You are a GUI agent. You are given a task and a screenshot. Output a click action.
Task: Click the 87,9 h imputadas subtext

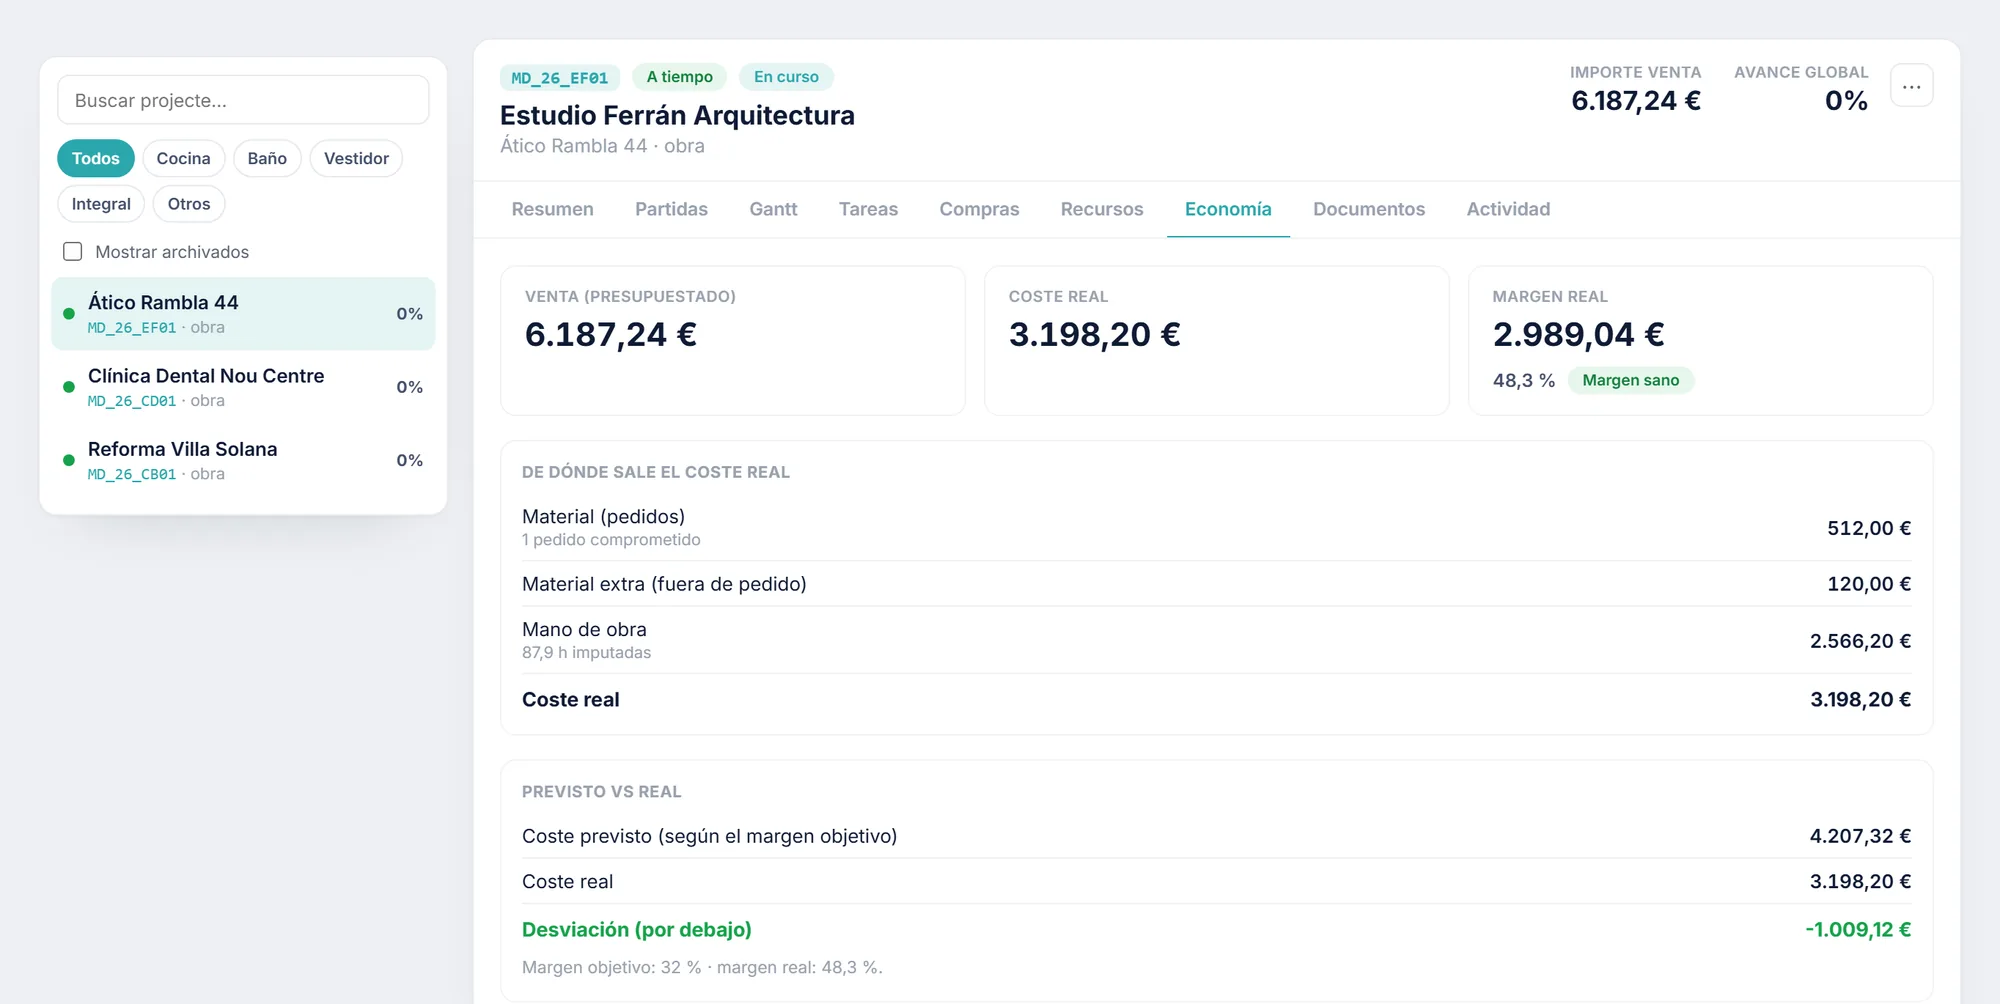coord(586,653)
